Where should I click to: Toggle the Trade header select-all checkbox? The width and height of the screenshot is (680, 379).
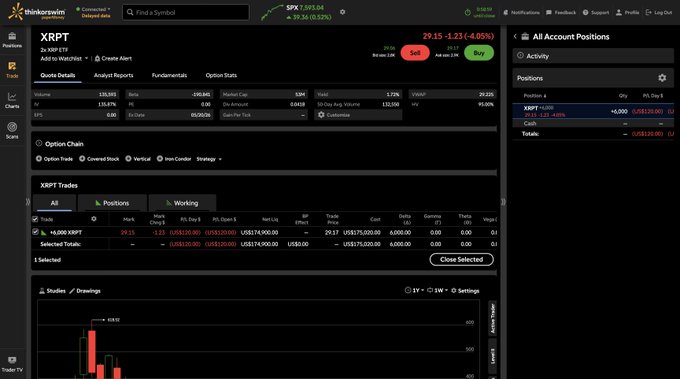[x=35, y=219]
